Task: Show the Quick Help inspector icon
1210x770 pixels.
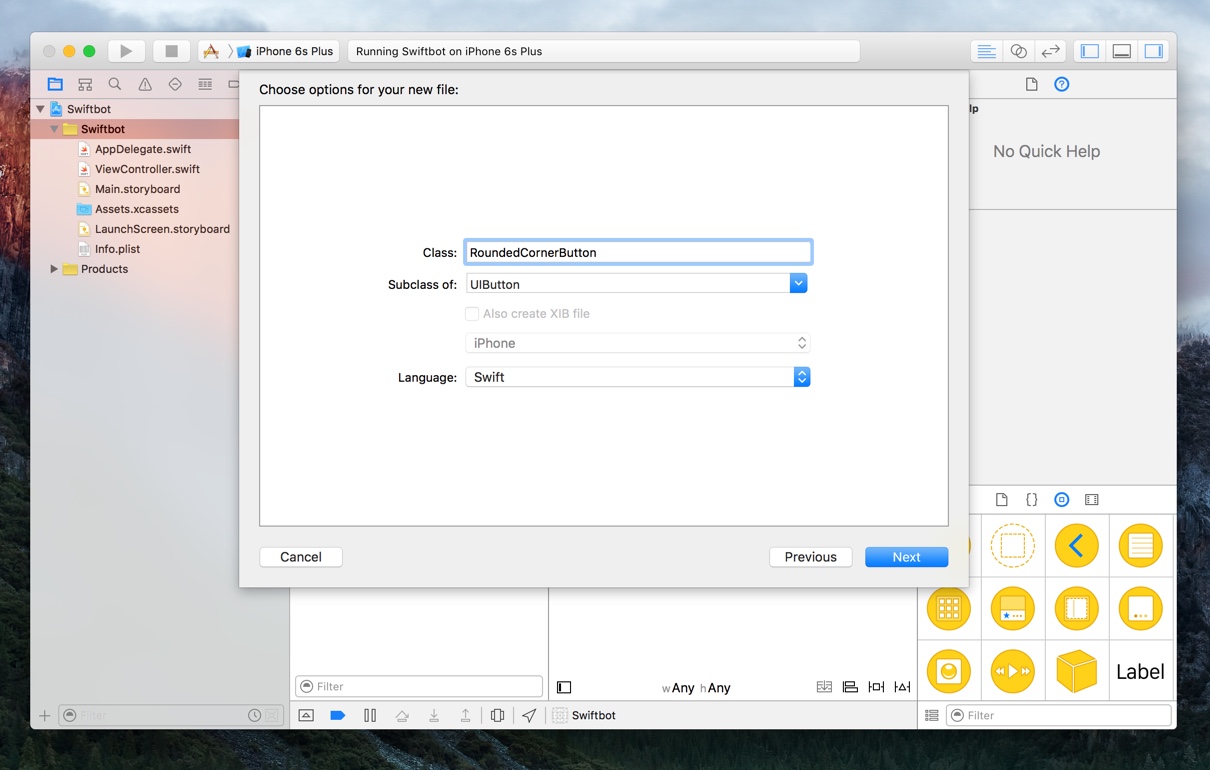Action: click(1062, 84)
